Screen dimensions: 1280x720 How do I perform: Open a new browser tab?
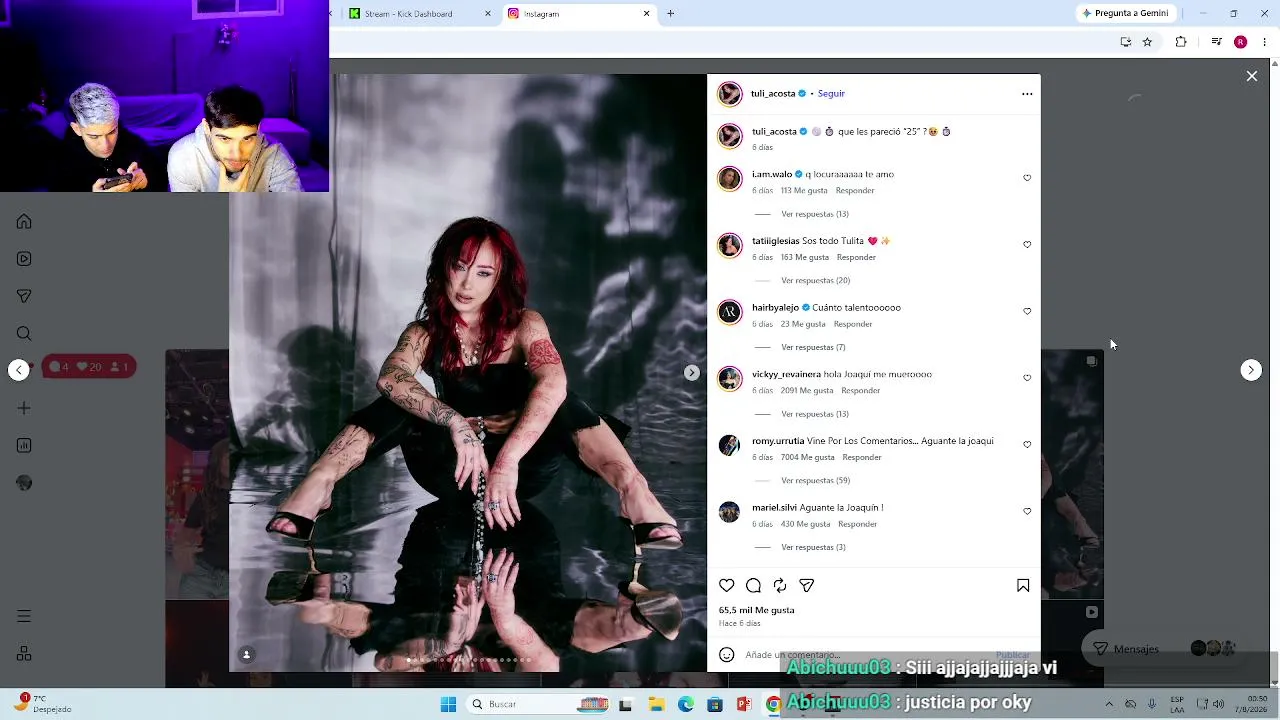click(671, 14)
